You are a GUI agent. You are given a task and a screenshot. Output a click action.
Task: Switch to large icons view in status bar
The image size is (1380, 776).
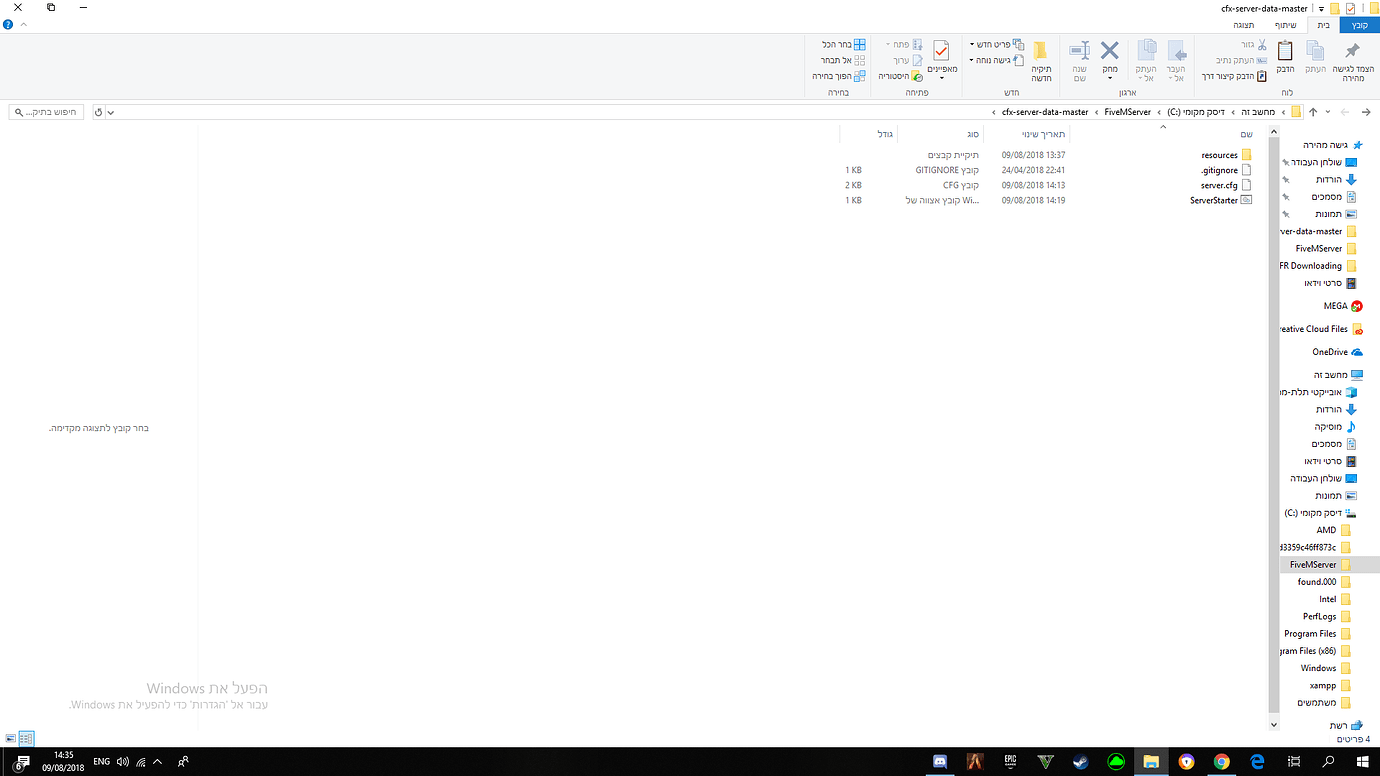[x=10, y=738]
